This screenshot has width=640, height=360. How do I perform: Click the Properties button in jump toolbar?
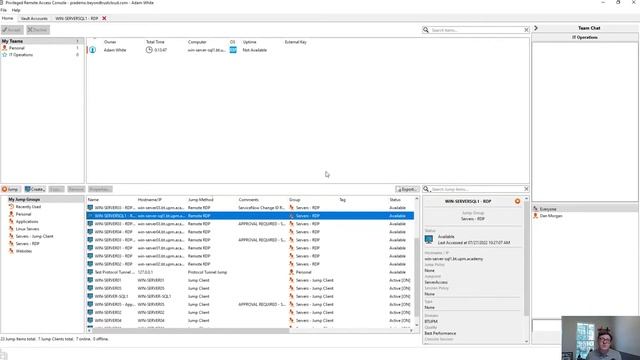click(x=100, y=189)
